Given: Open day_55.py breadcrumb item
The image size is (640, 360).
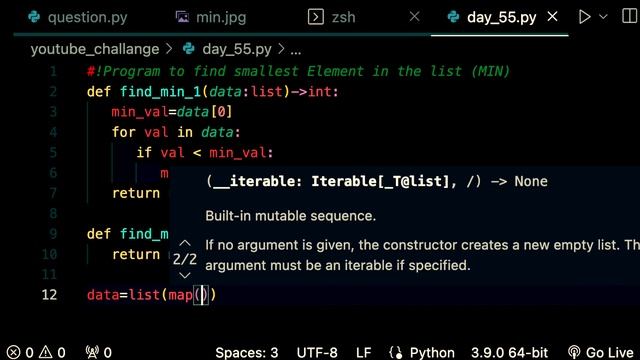Looking at the screenshot, I should tap(237, 49).
